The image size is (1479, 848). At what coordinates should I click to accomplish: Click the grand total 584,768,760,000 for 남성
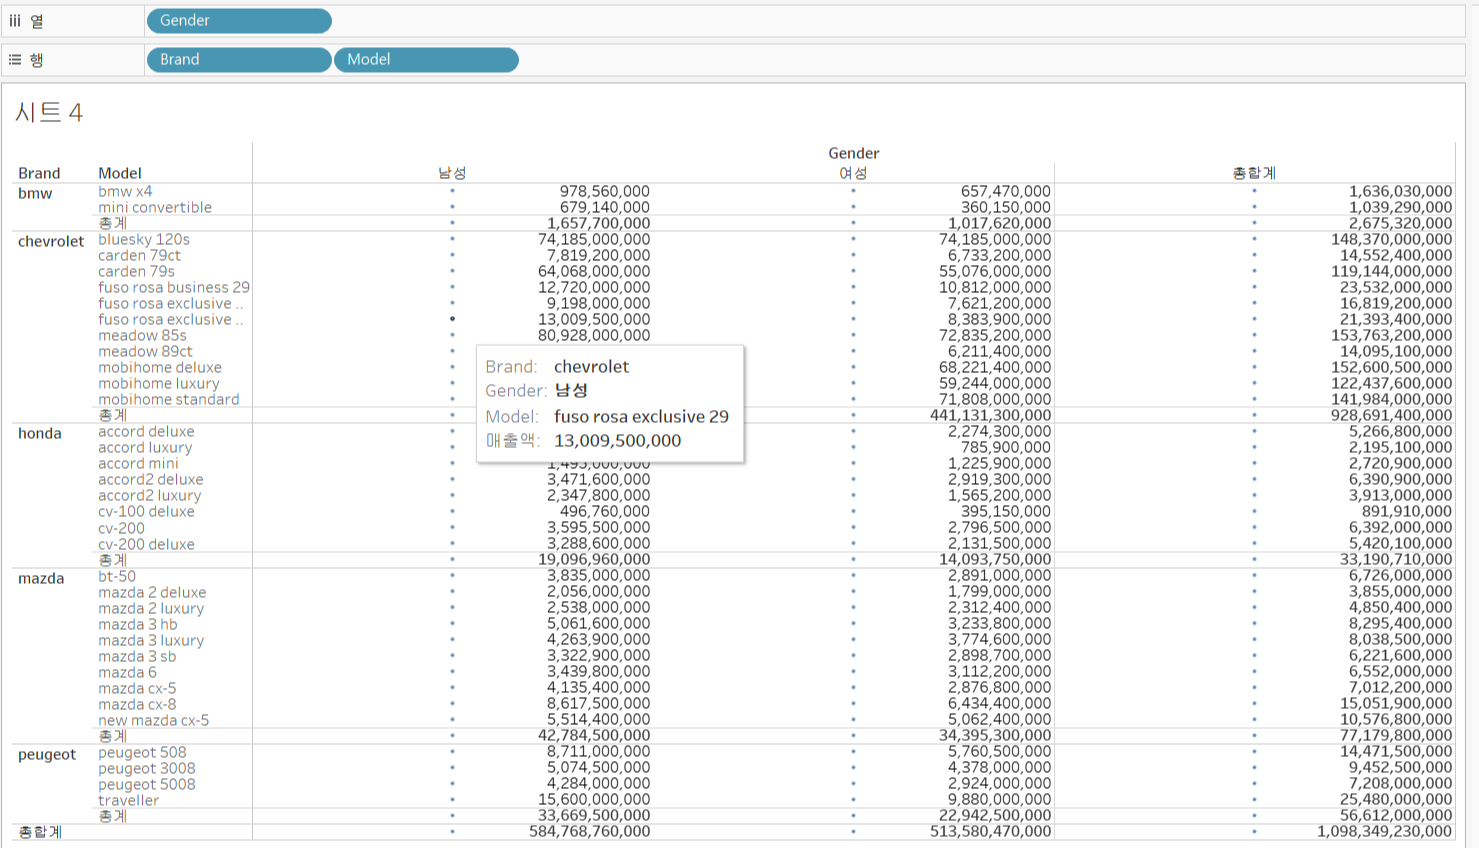pos(590,831)
